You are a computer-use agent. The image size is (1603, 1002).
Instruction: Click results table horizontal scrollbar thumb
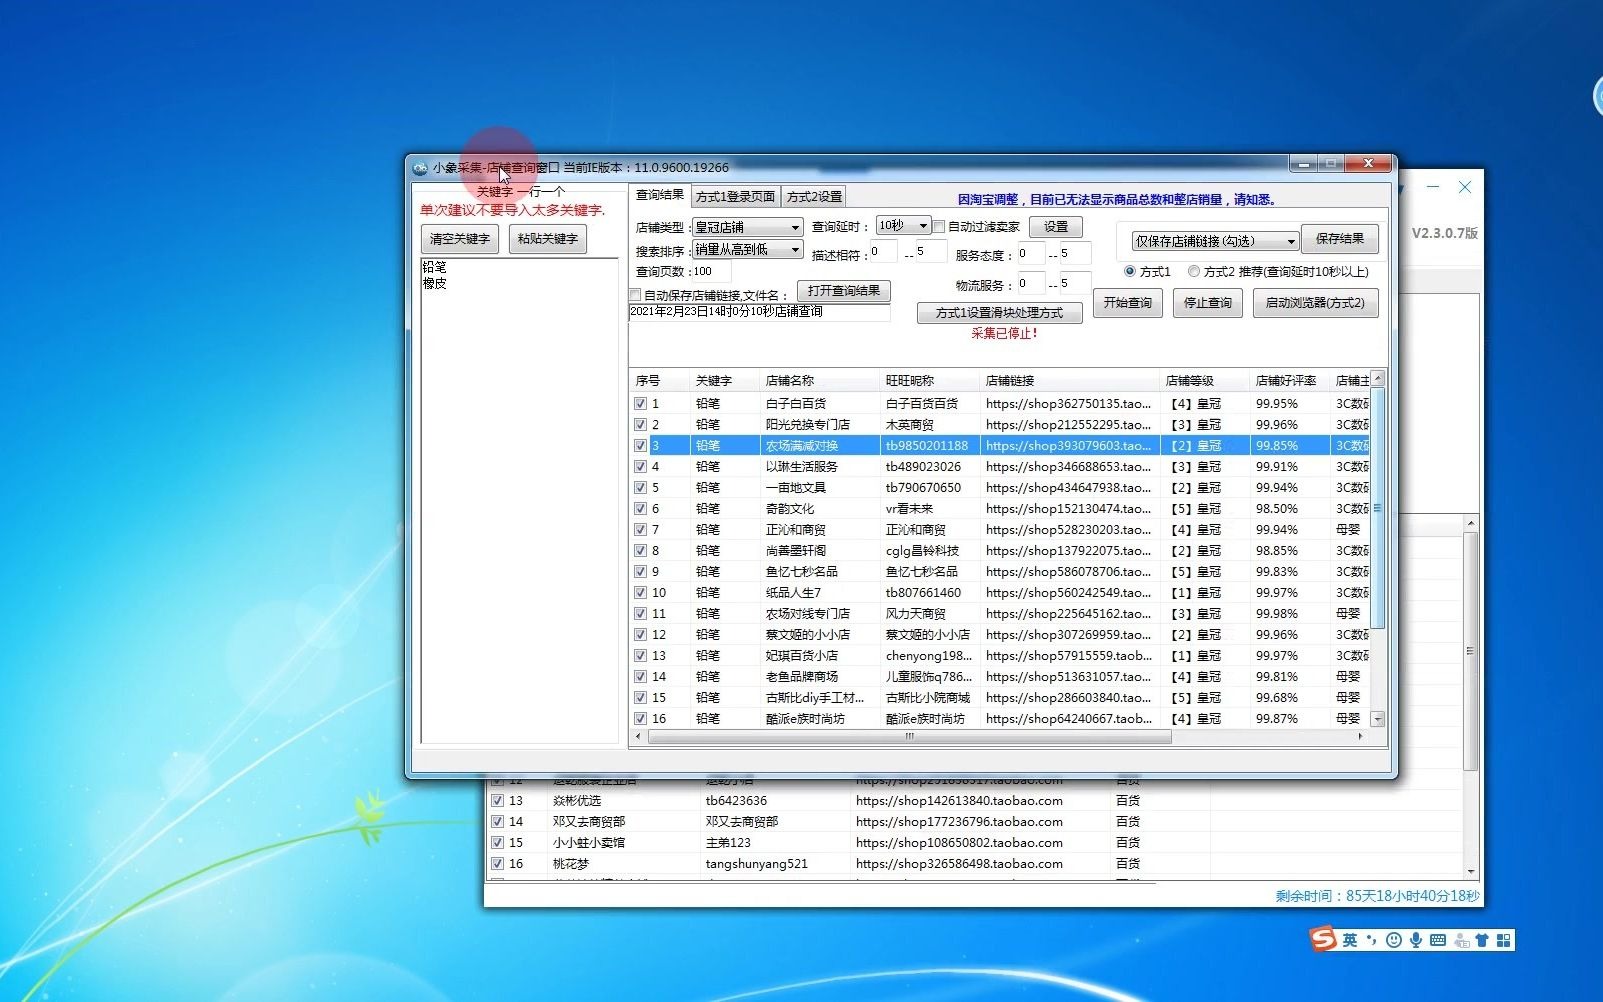(910, 736)
